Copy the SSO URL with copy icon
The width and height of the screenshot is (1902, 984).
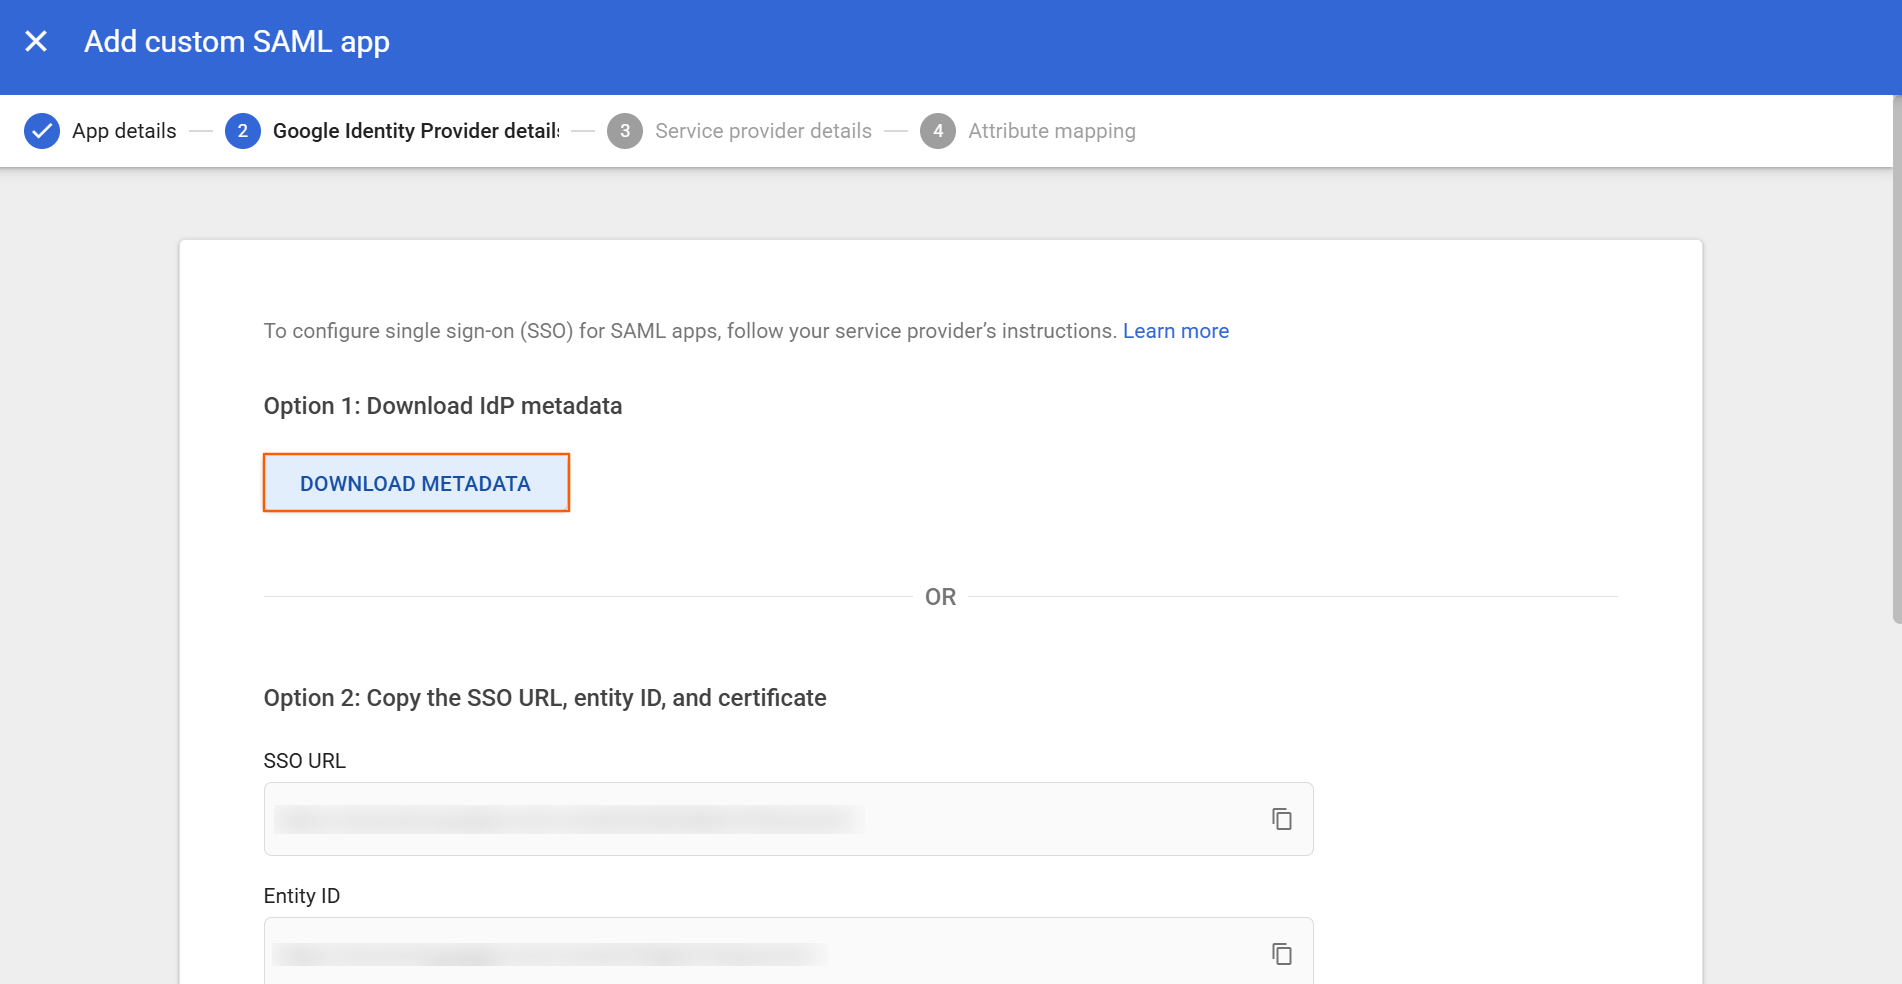coord(1281,819)
